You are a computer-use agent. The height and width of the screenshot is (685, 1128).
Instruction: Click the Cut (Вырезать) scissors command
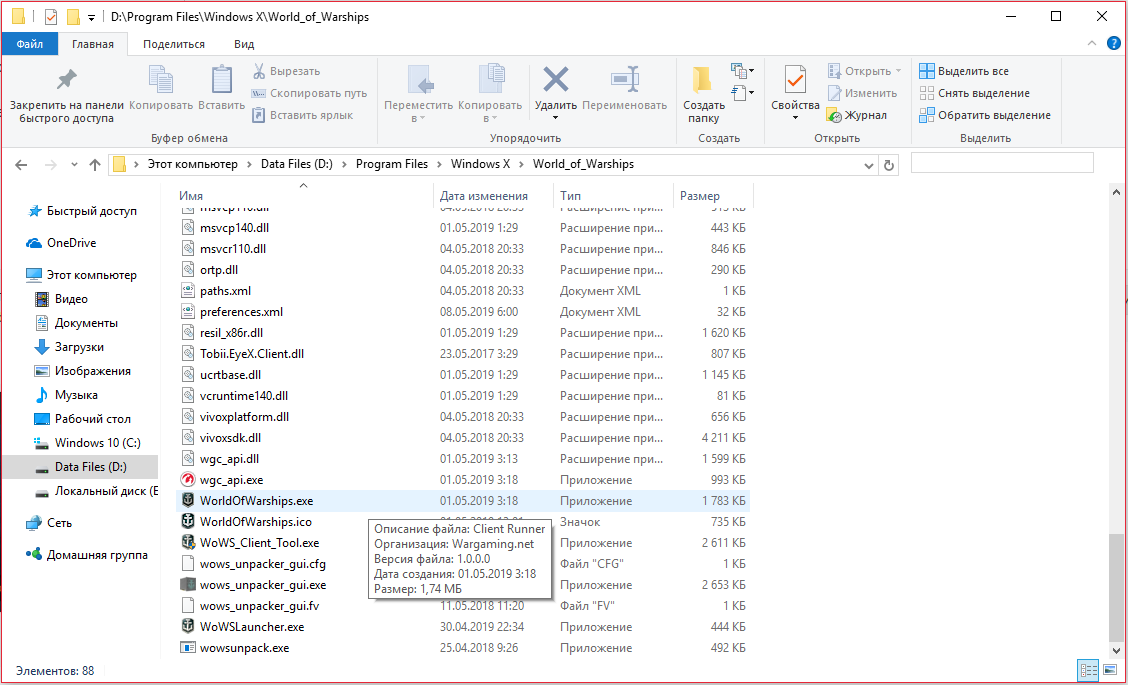[286, 71]
